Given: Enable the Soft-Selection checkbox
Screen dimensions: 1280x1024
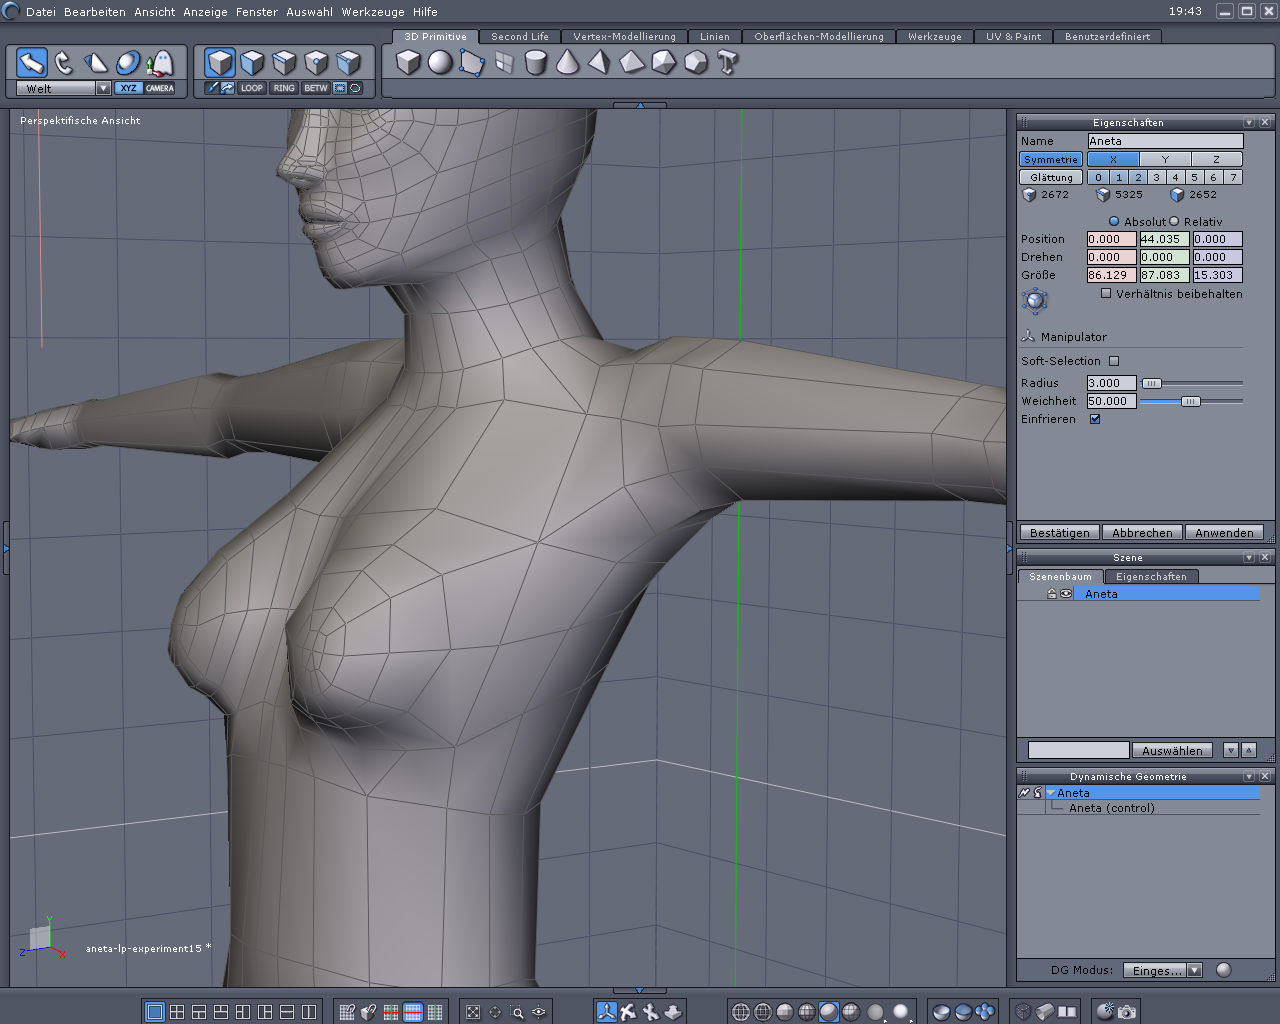Looking at the screenshot, I should pos(1114,361).
